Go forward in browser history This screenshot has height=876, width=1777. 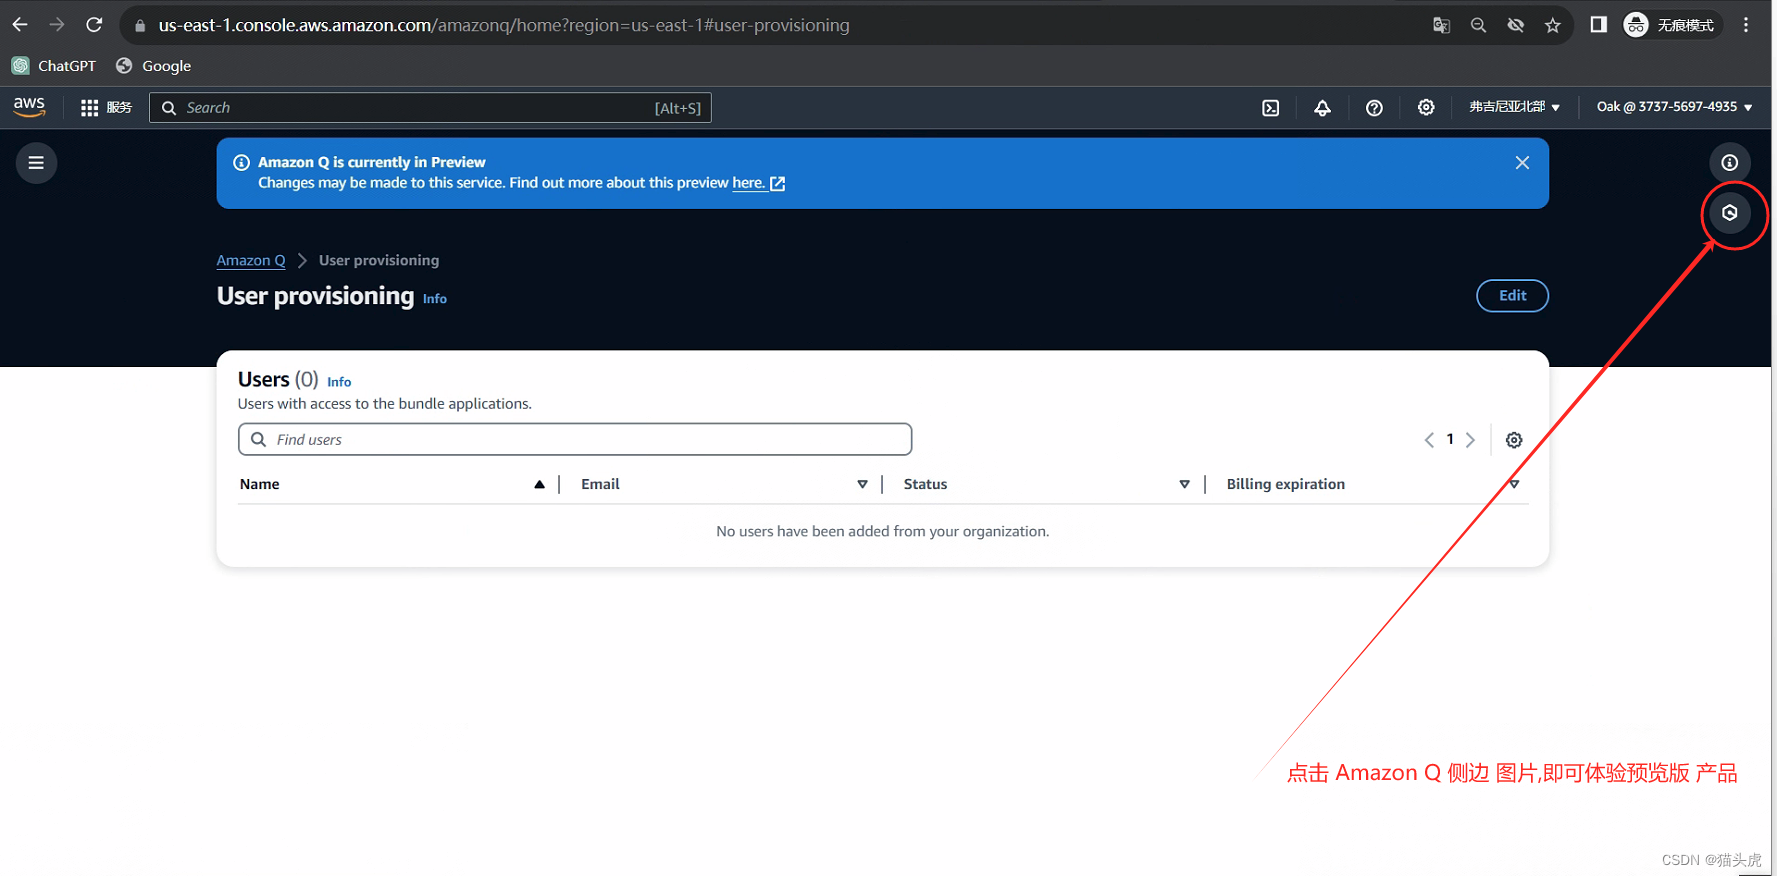coord(57,25)
